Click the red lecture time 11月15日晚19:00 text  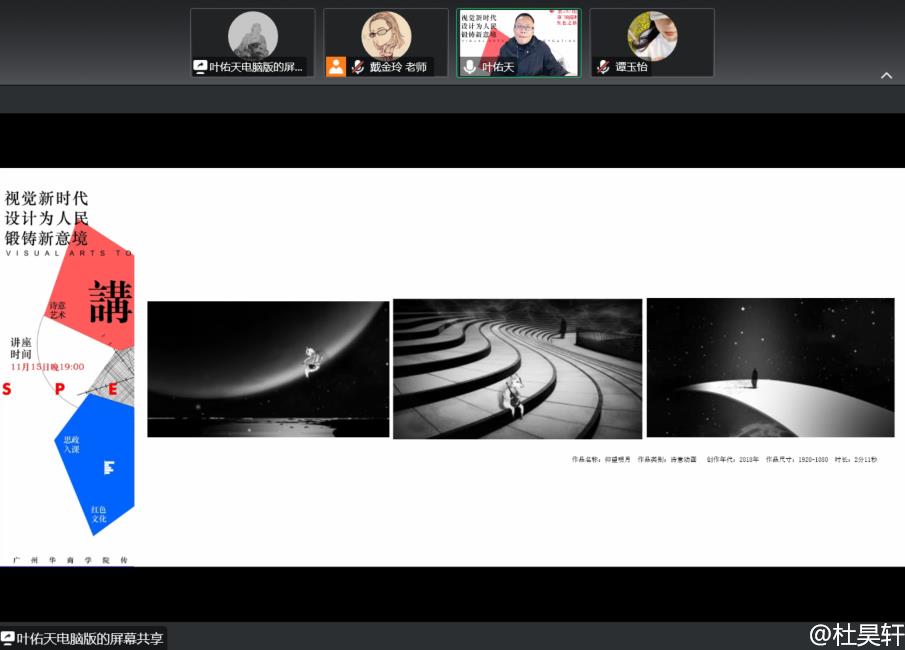[x=47, y=367]
